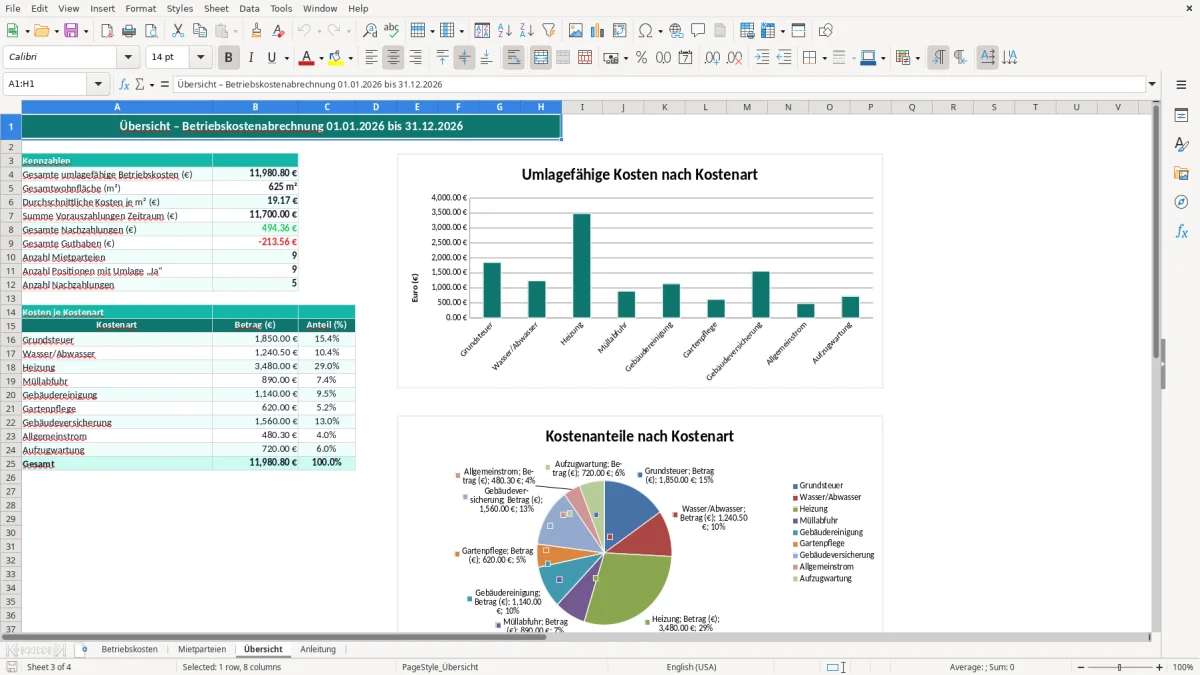
Task: Insert a chart
Action: click(598, 31)
